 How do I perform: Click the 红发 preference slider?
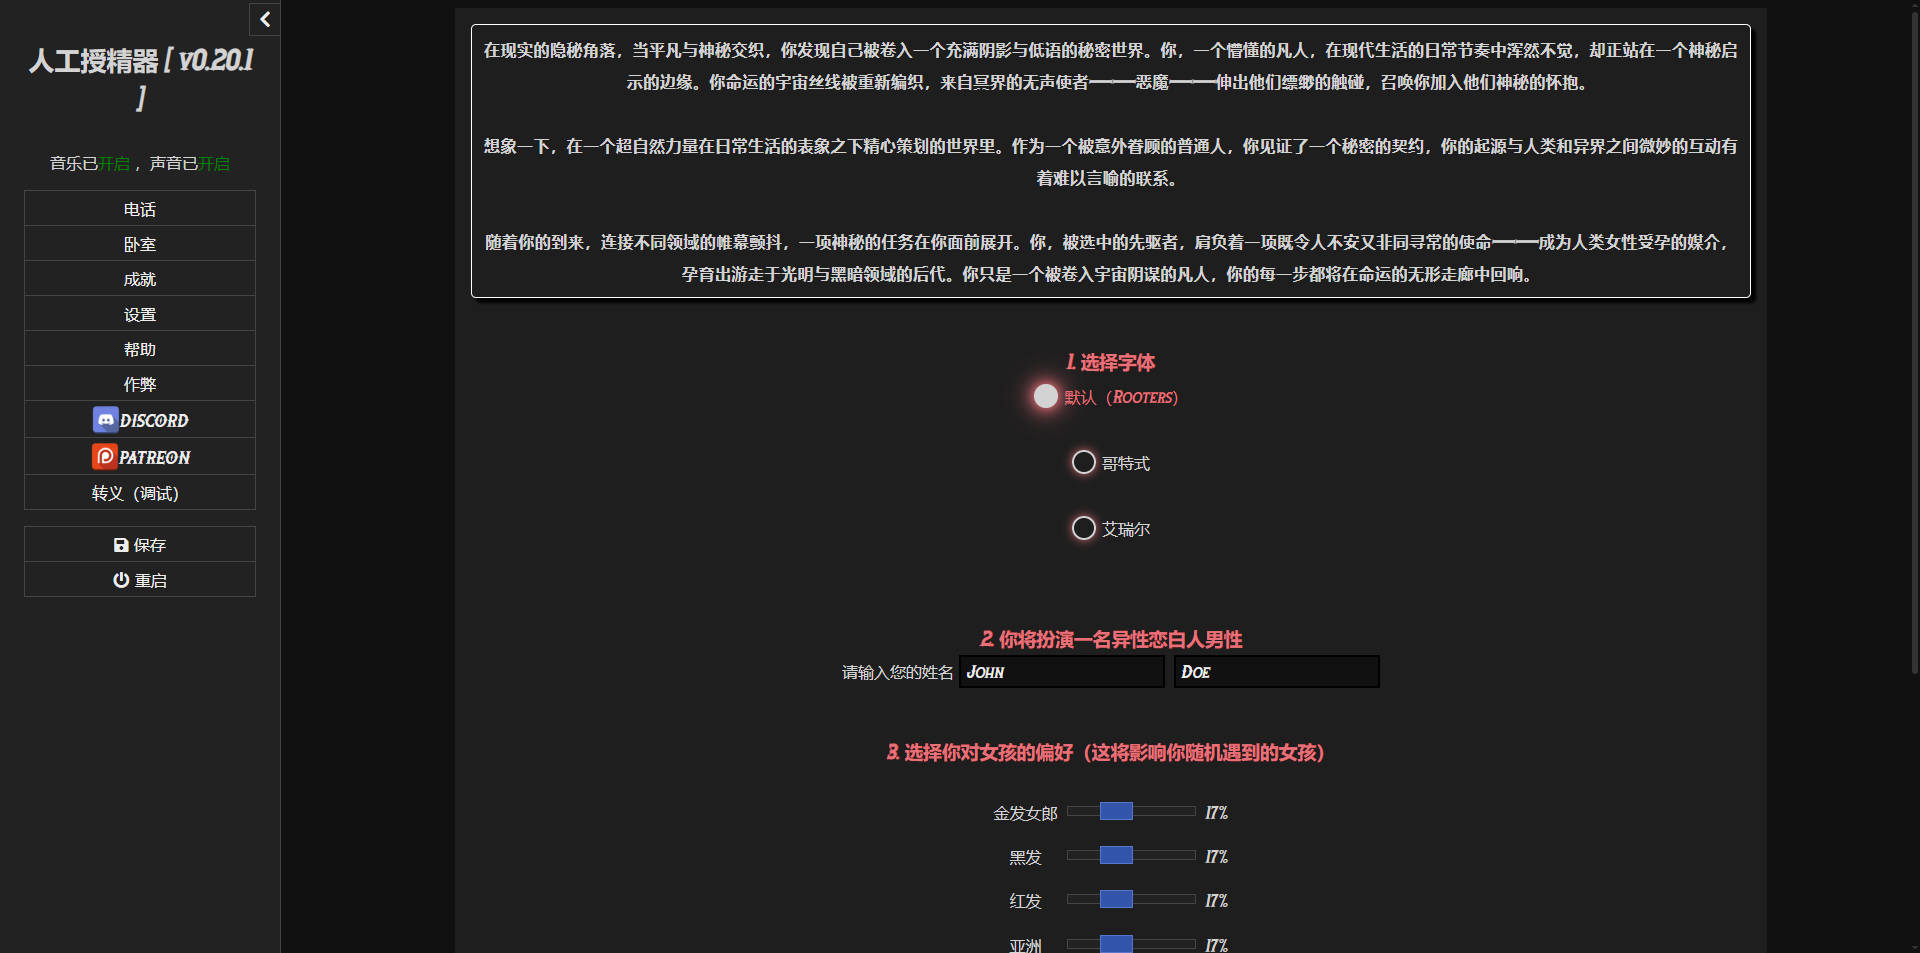[1130, 900]
